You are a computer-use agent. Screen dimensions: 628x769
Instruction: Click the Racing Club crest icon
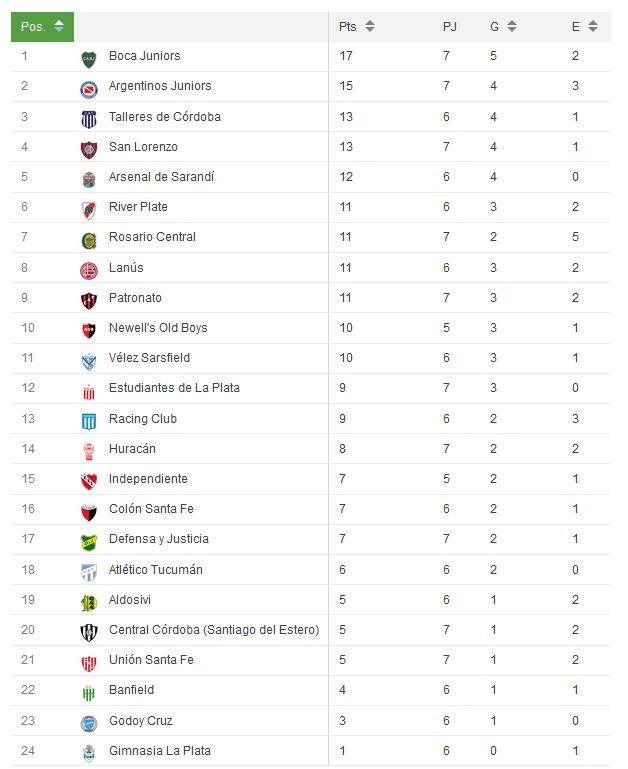[x=89, y=422]
